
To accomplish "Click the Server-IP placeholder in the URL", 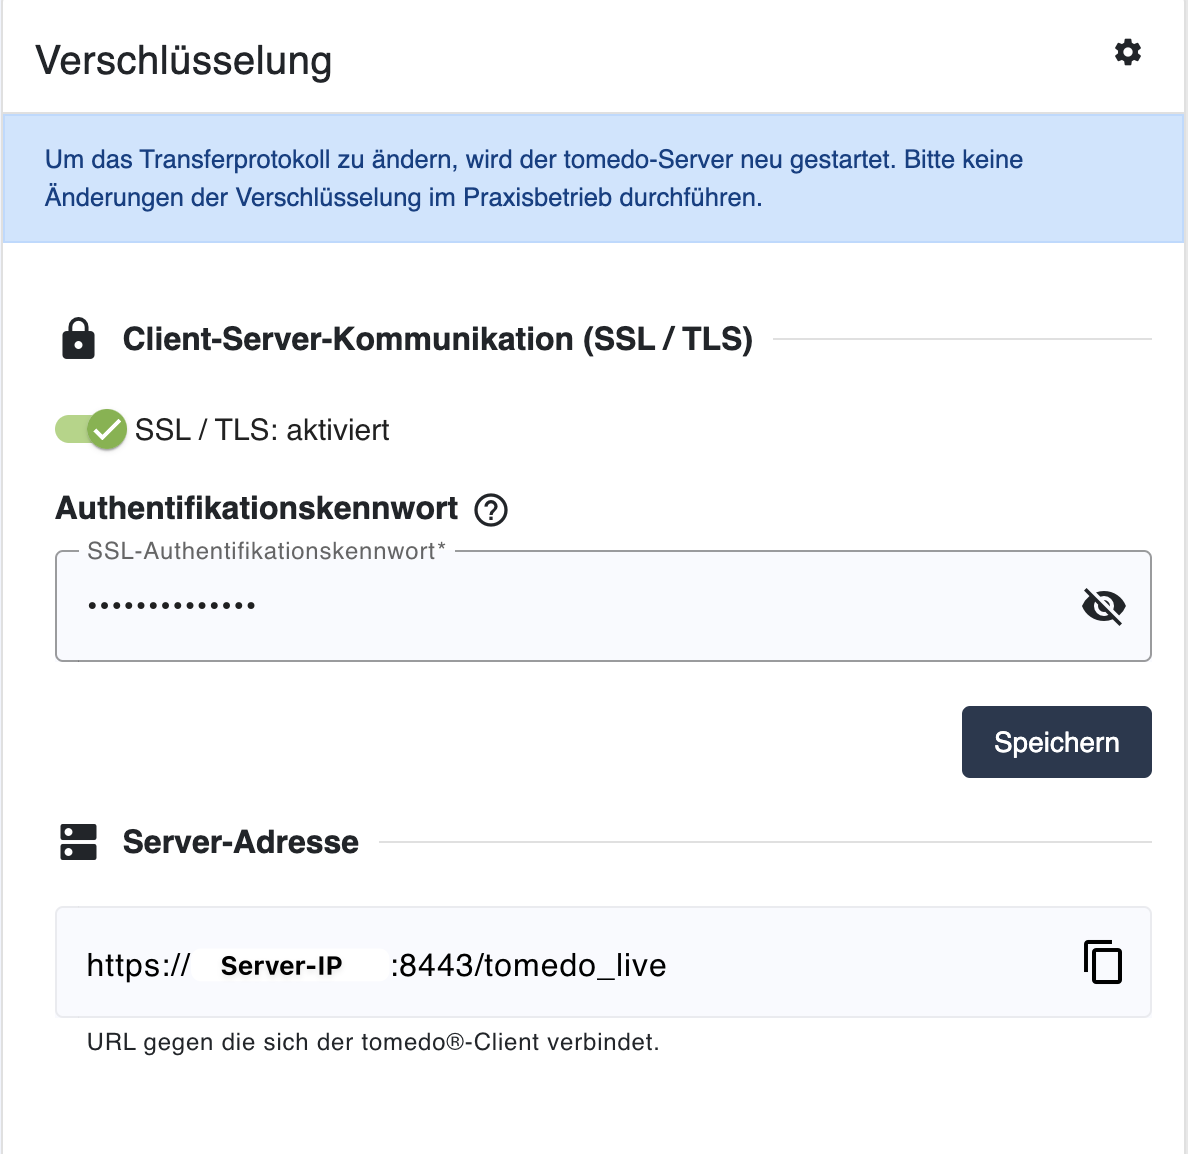I will (x=281, y=966).
